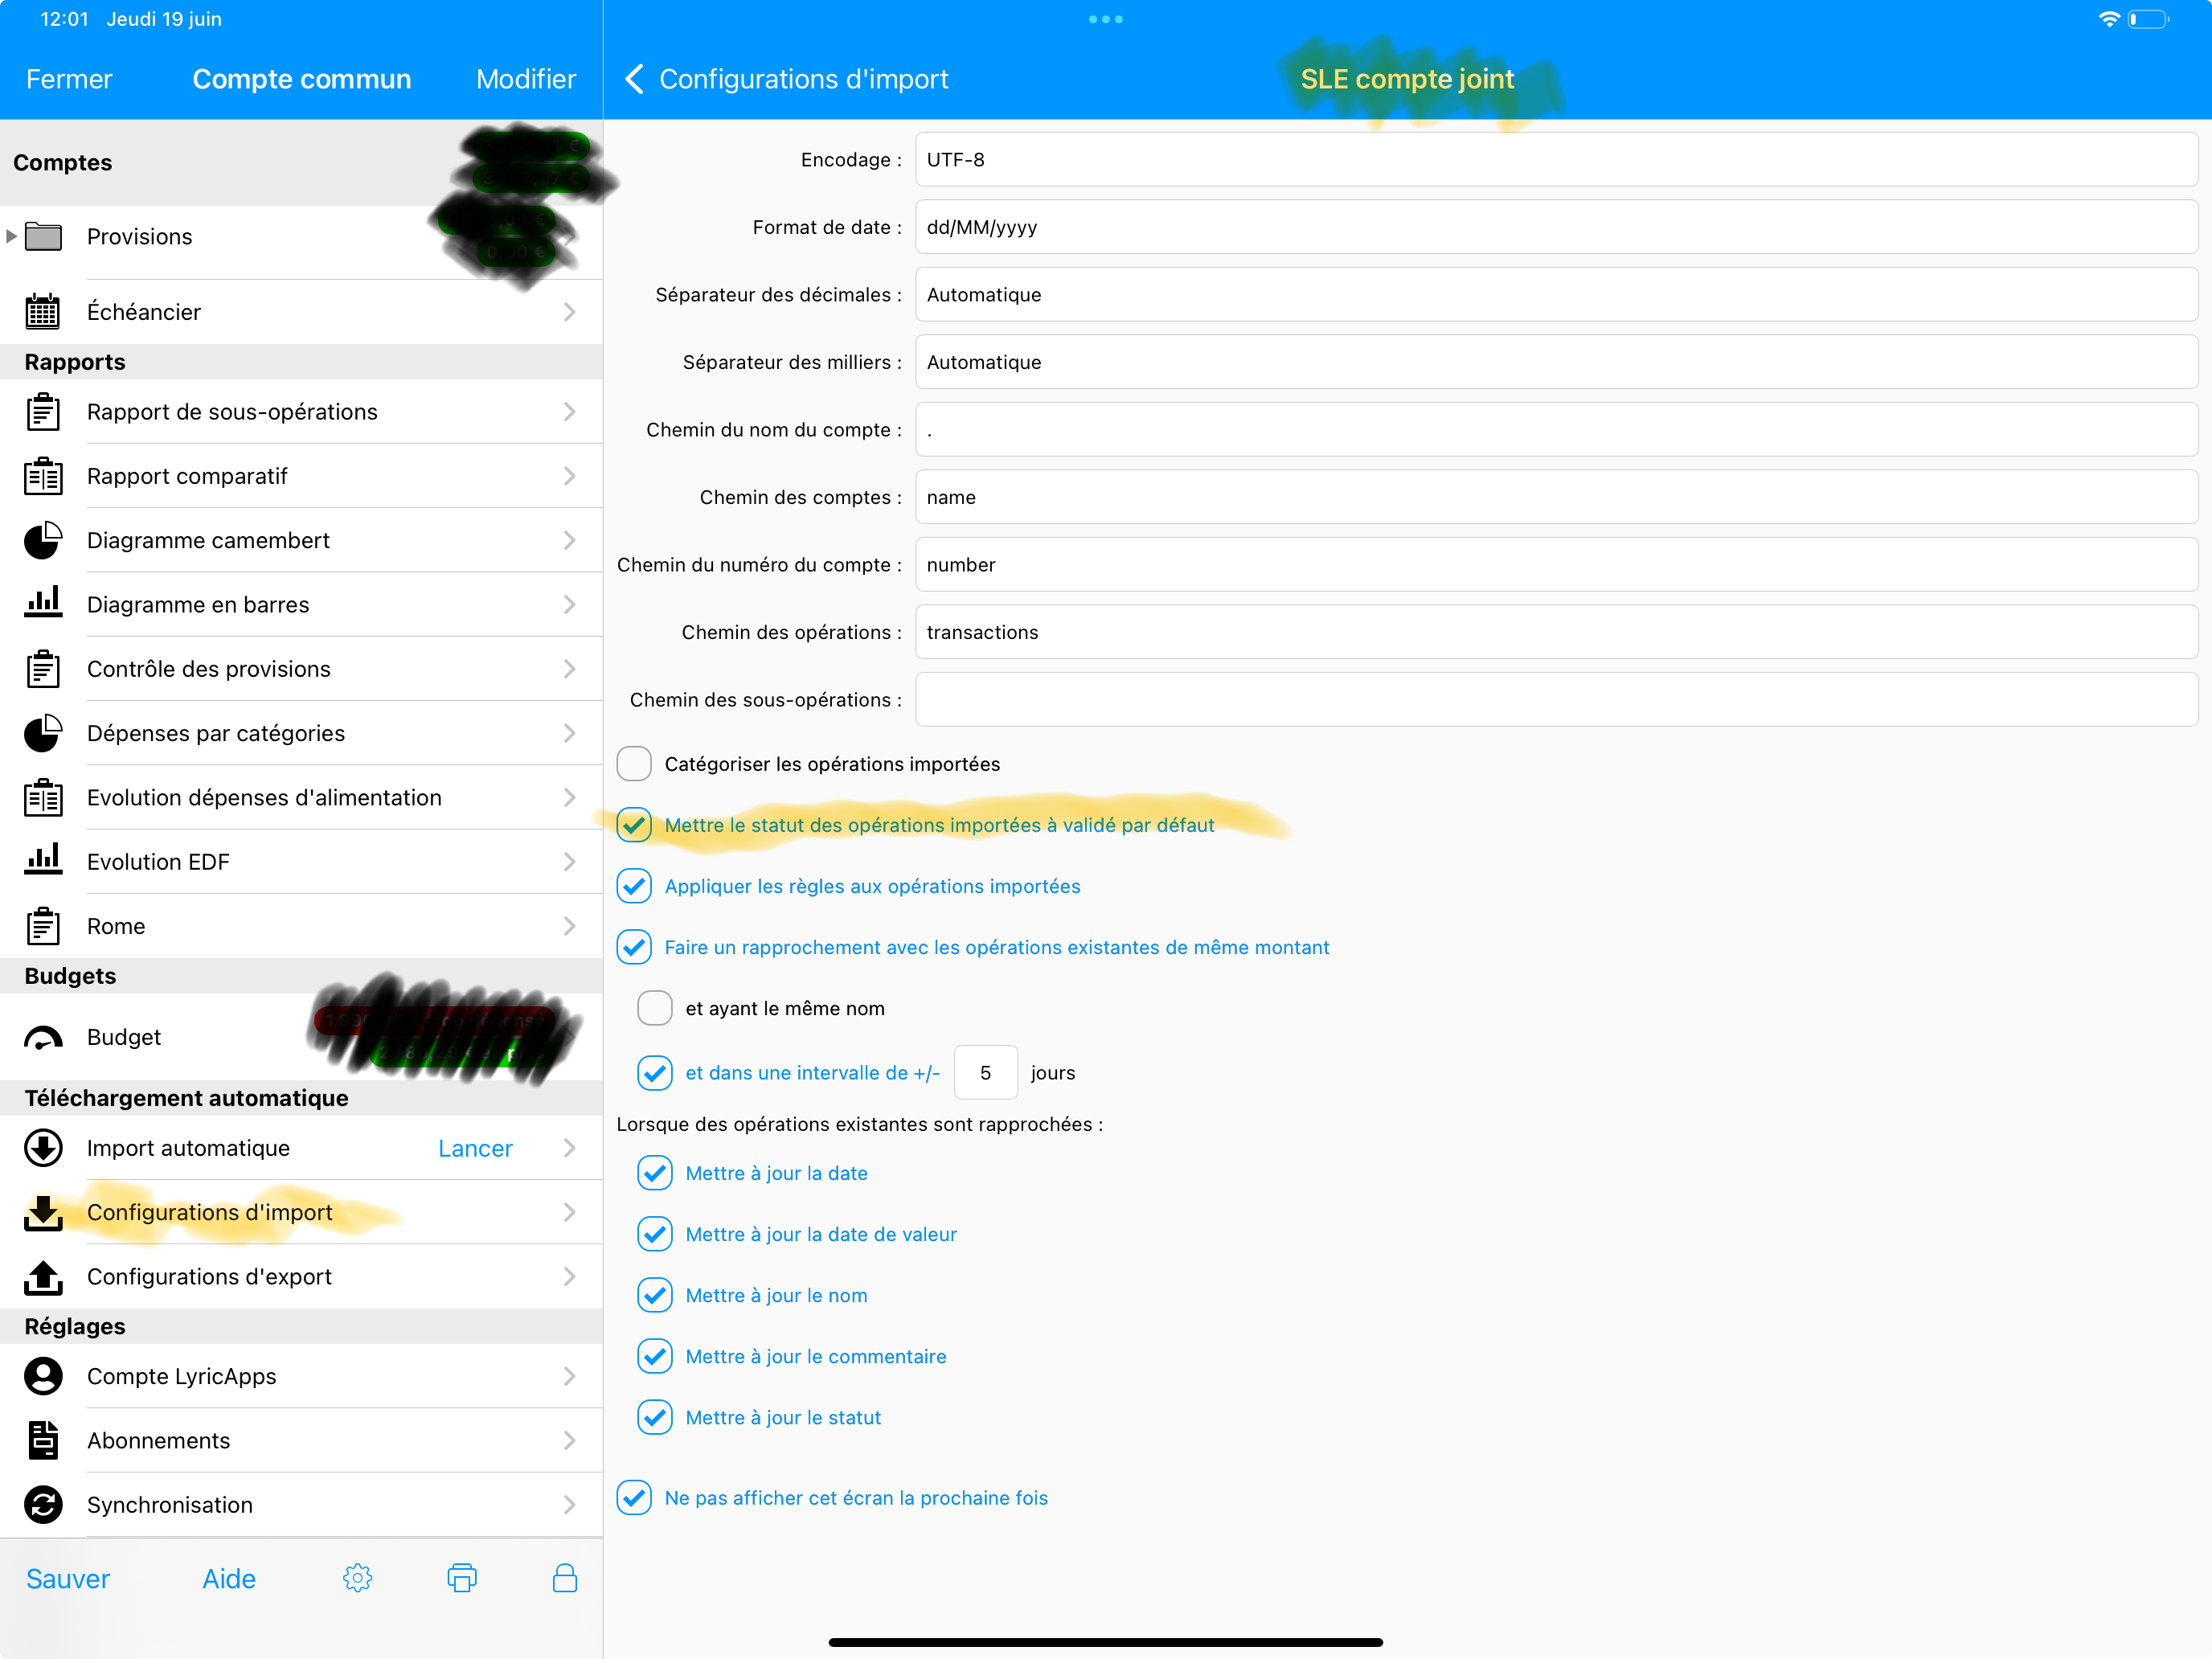Viewport: 2212px width, 1659px height.
Task: Uncheck Mettre à jour la date
Action: pyautogui.click(x=655, y=1173)
